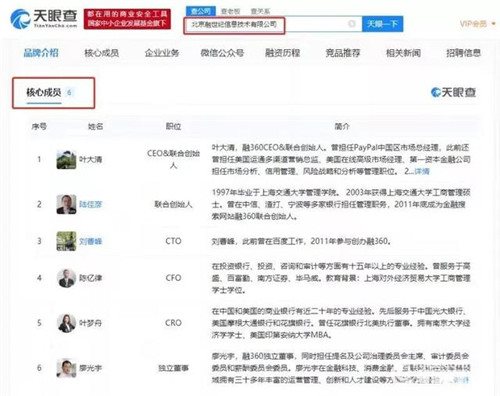Open 叶大清's avatar photo
The image size is (500, 396).
[66, 160]
